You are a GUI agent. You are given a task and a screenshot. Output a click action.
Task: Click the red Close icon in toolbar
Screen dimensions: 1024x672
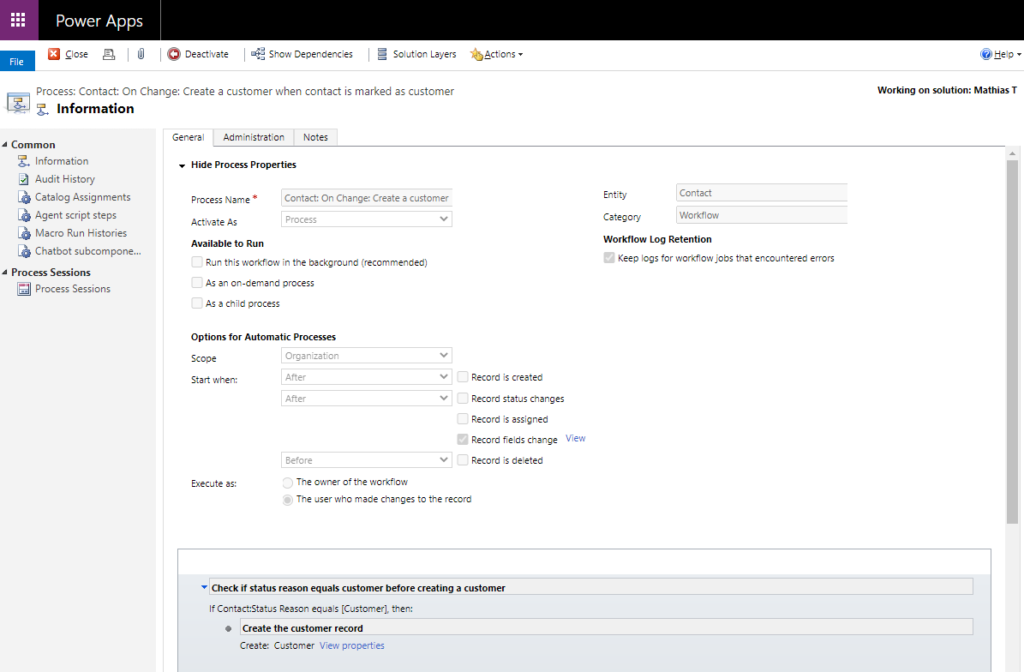click(x=54, y=54)
